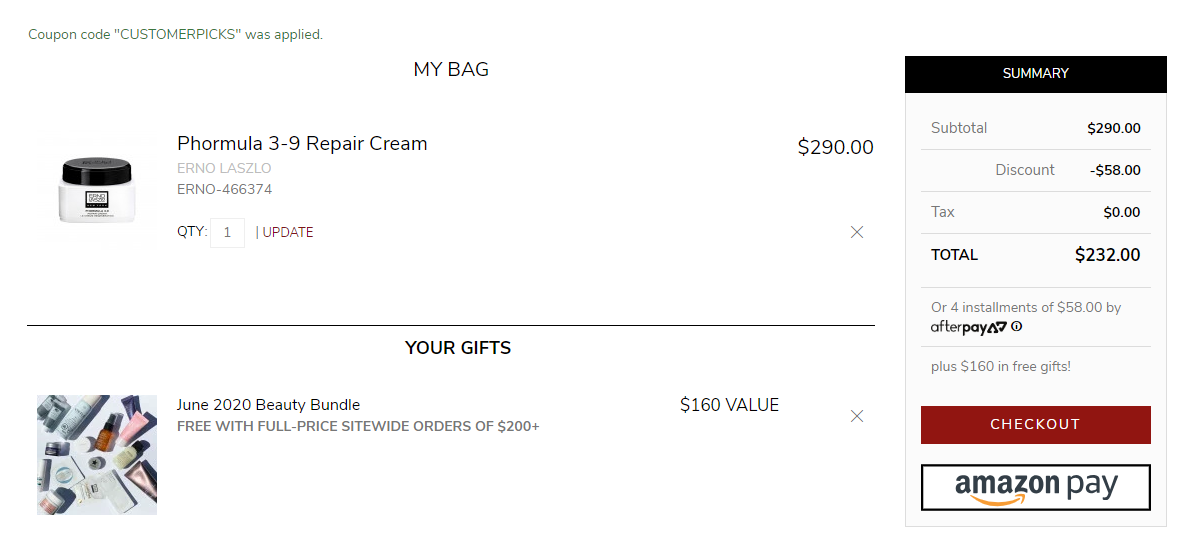
Task: Click the Afterpay logo
Action: point(969,327)
